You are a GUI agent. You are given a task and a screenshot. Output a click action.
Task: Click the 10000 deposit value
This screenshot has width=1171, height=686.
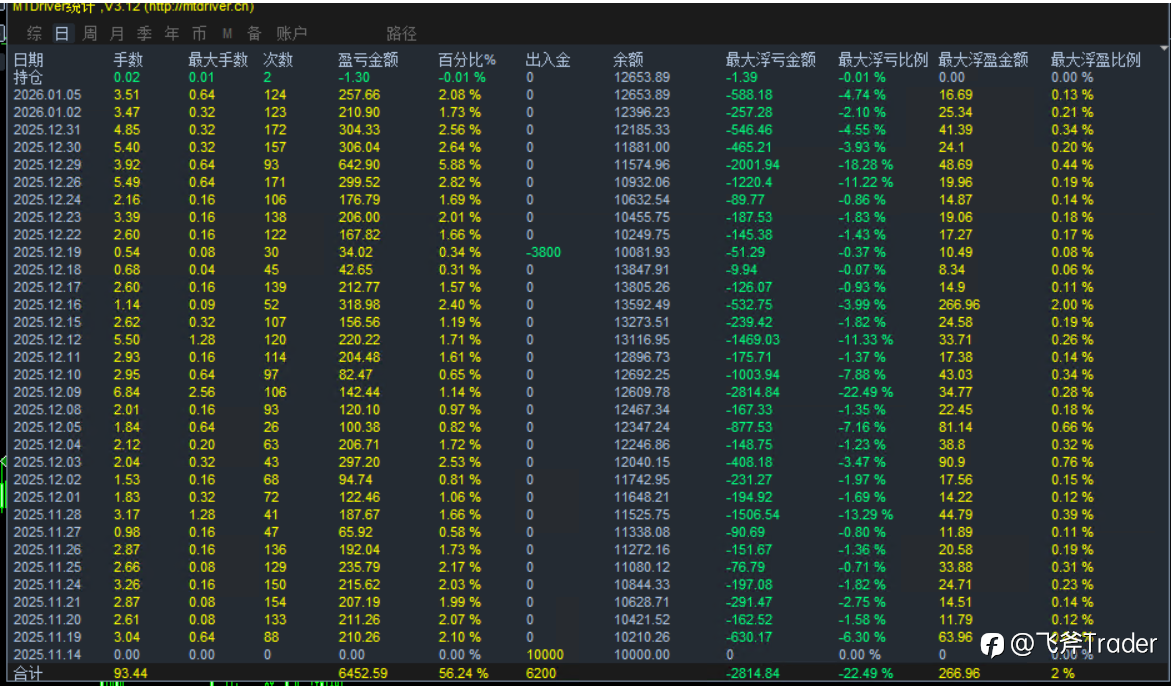(545, 655)
